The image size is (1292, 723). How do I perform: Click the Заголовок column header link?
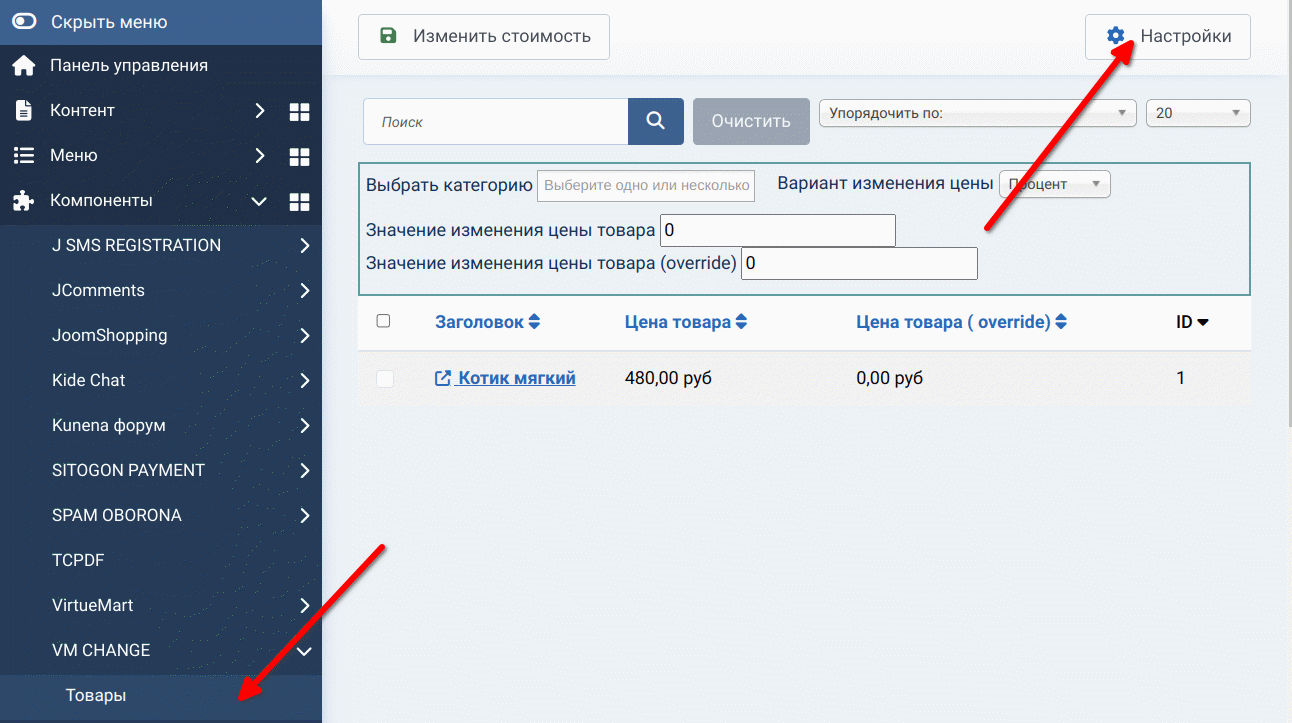click(x=479, y=322)
